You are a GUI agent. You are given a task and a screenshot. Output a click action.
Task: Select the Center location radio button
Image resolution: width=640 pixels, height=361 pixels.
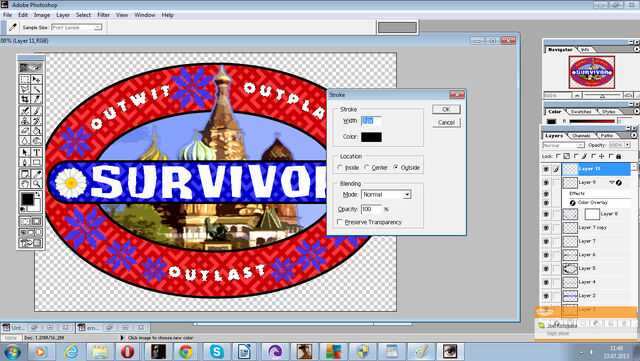tap(367, 167)
